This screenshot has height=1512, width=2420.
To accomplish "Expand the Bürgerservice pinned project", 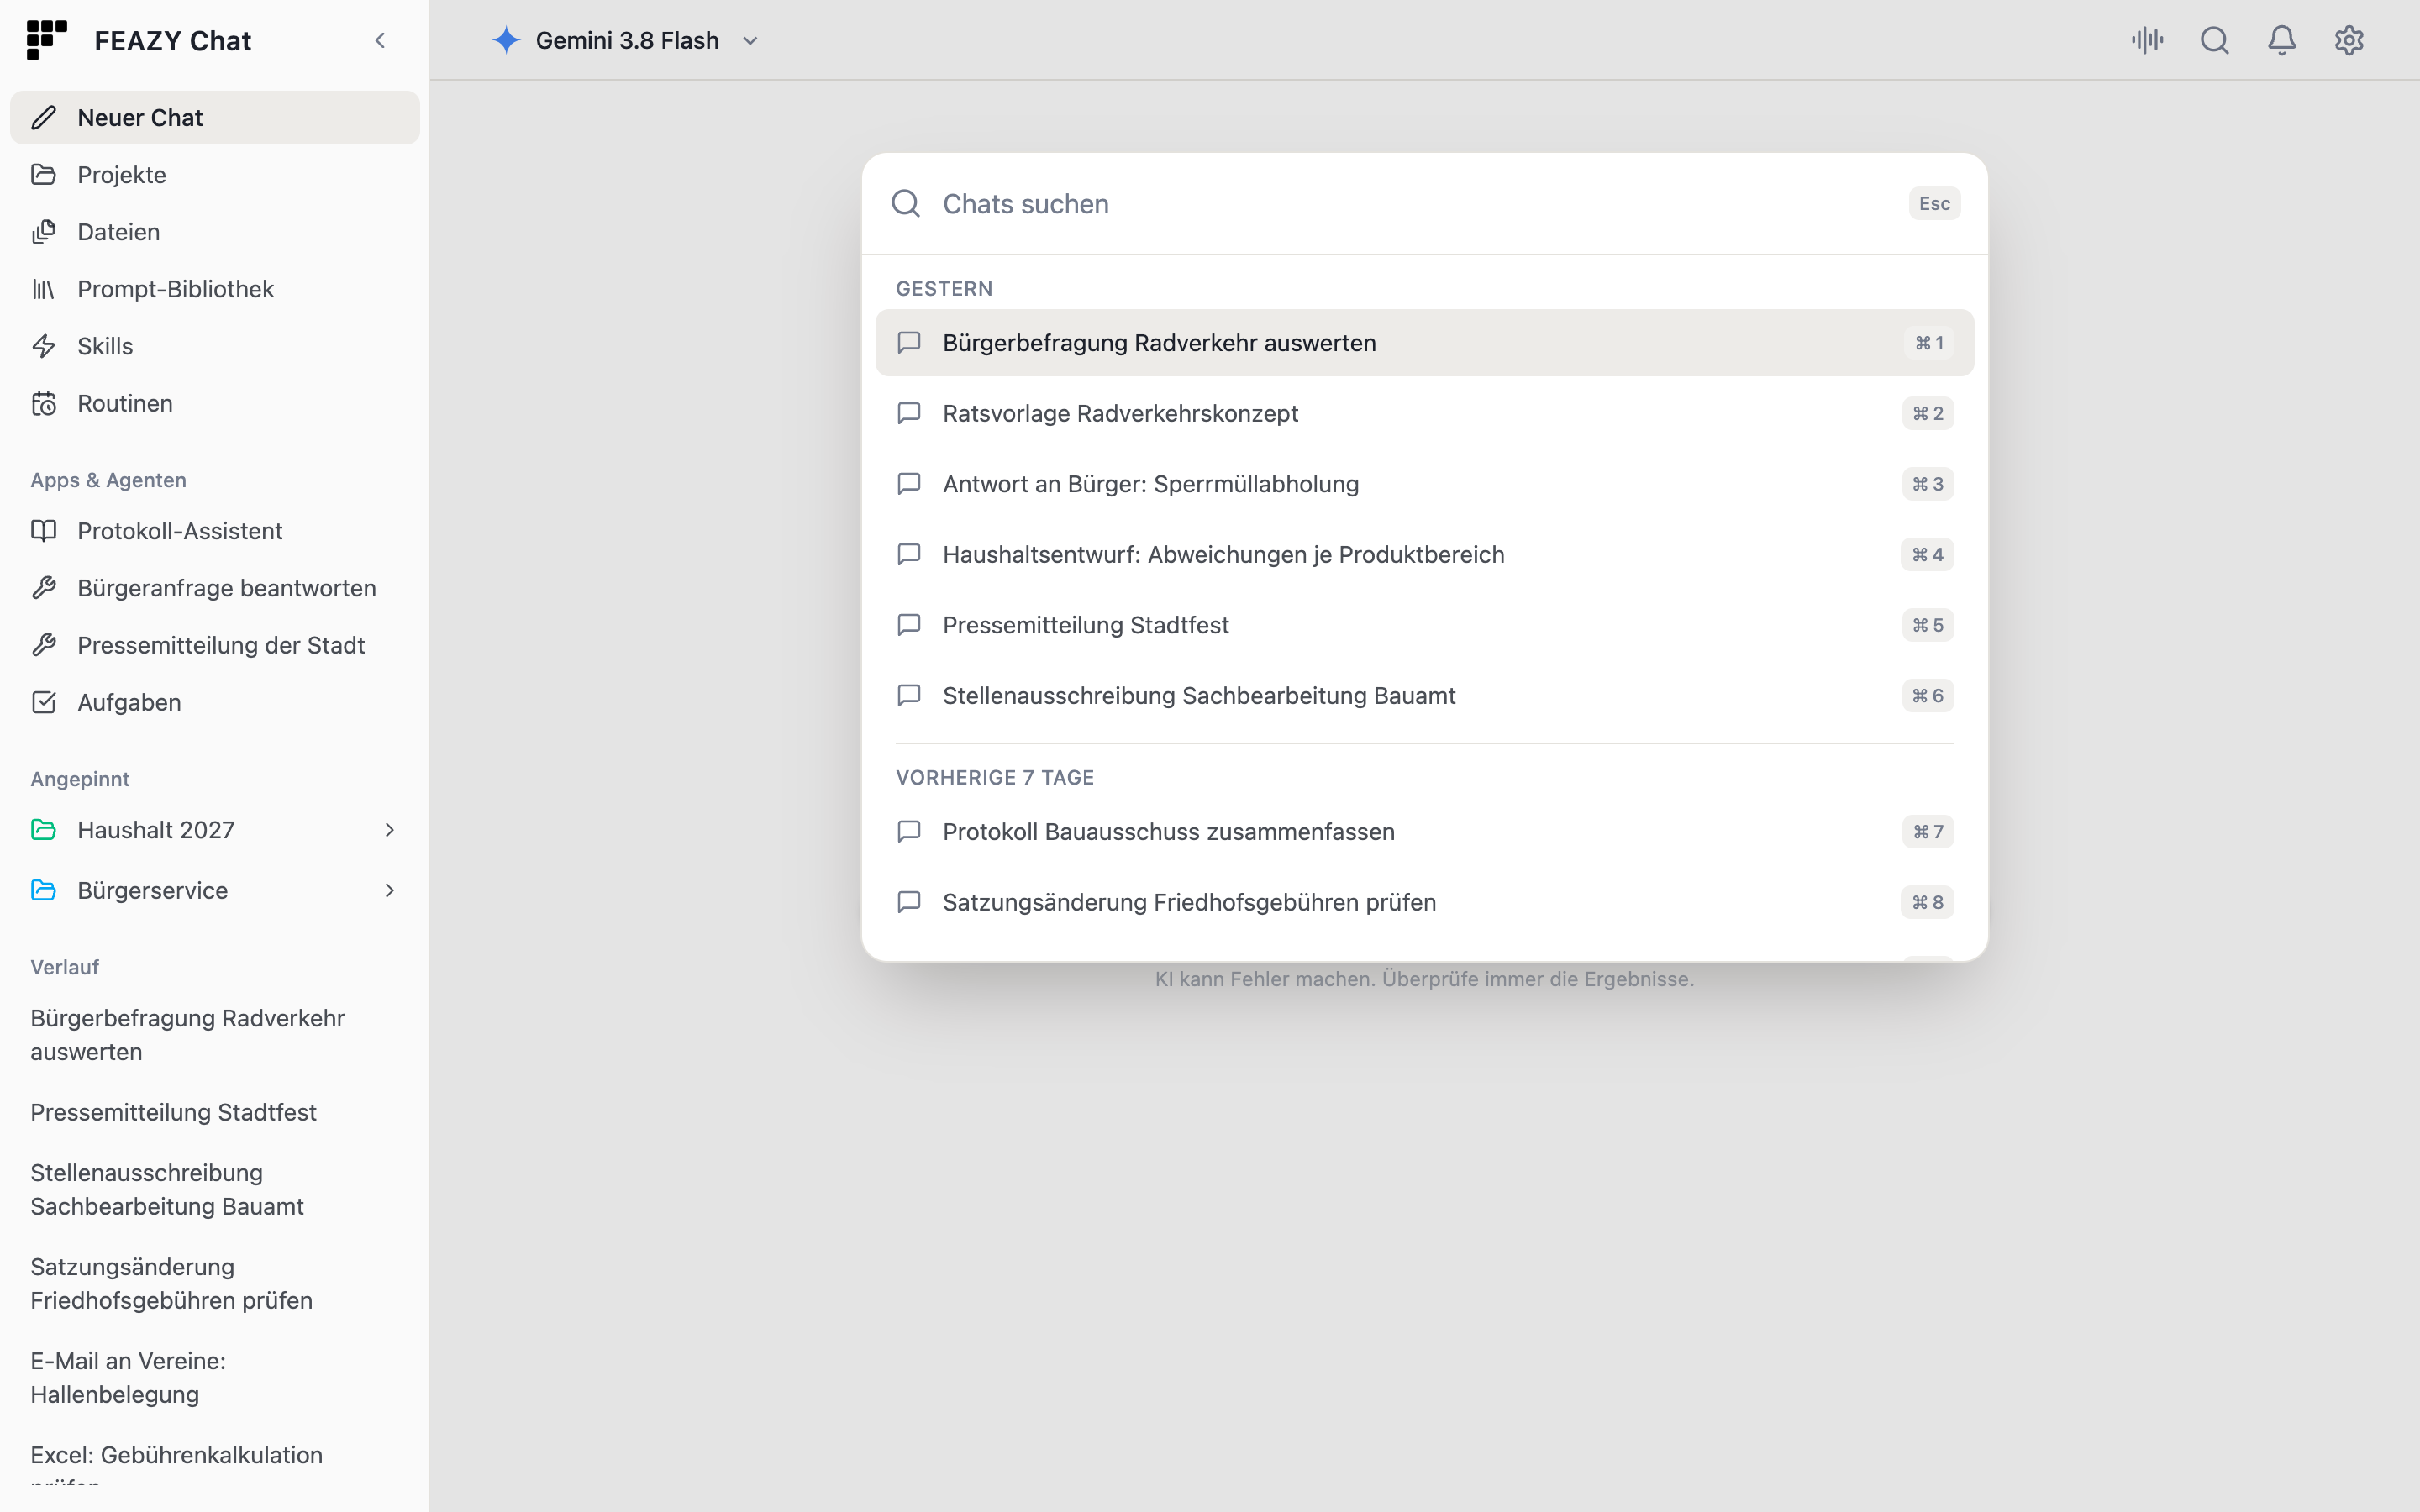I will [390, 890].
